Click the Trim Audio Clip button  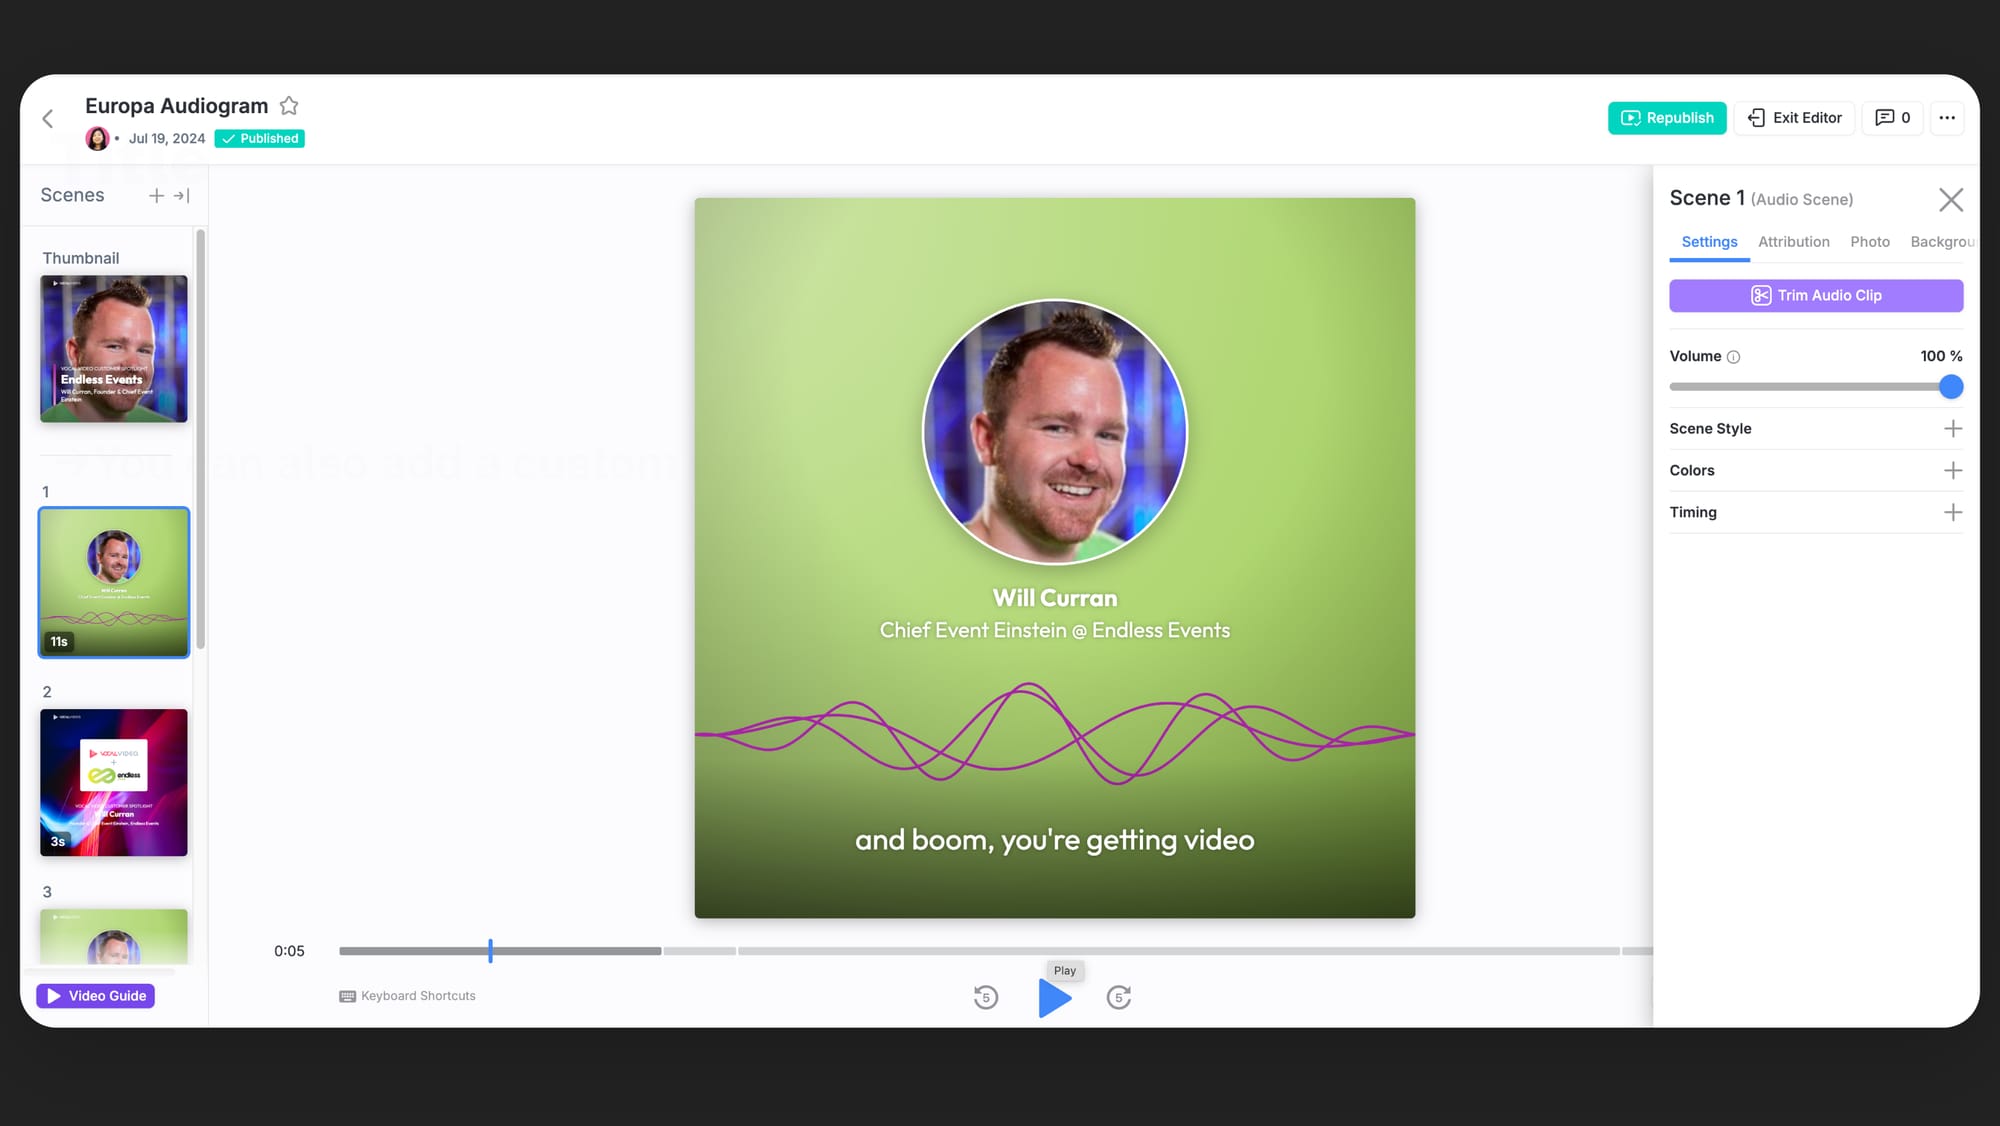(1815, 296)
